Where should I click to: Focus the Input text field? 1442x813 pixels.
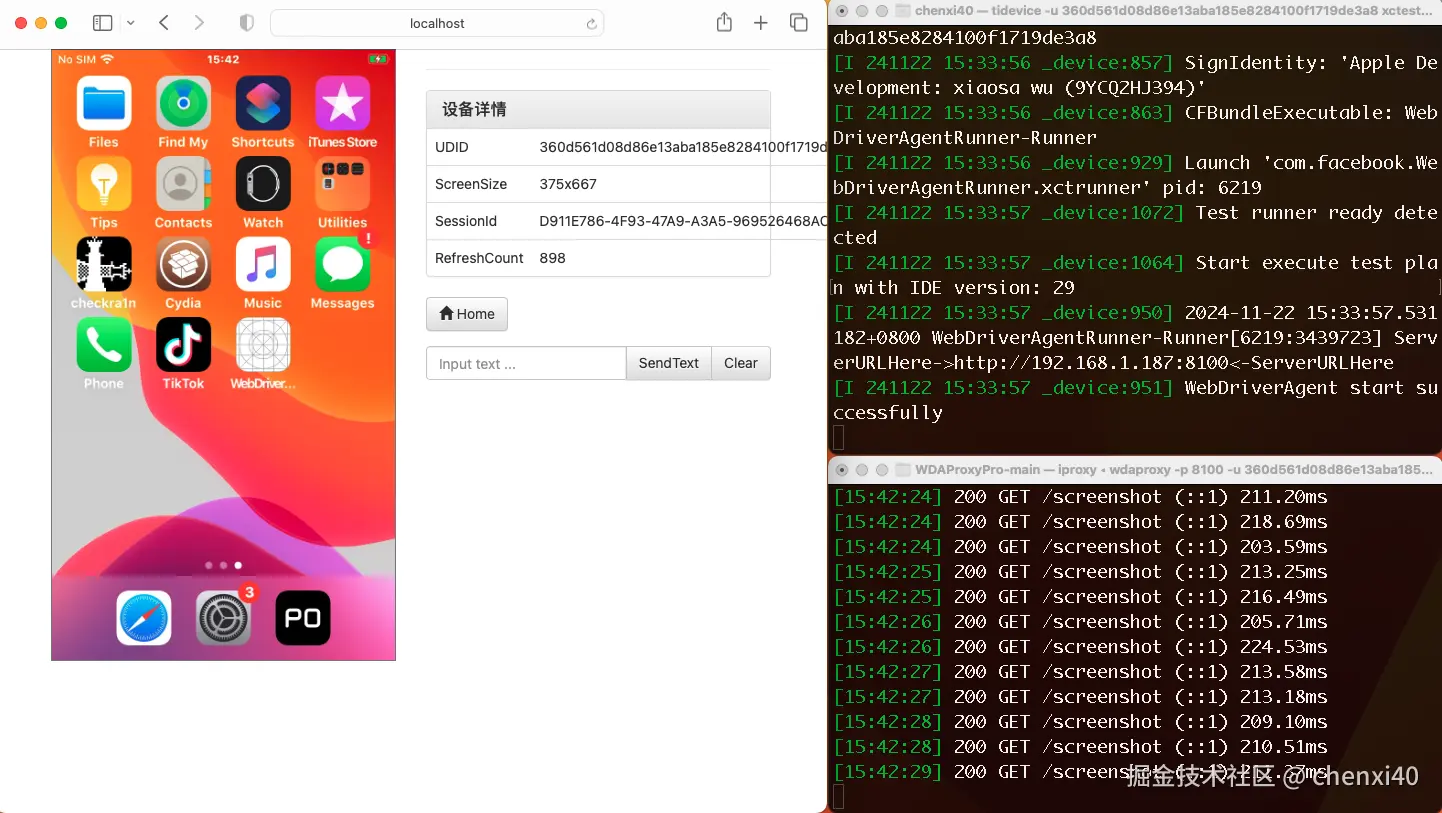(526, 363)
